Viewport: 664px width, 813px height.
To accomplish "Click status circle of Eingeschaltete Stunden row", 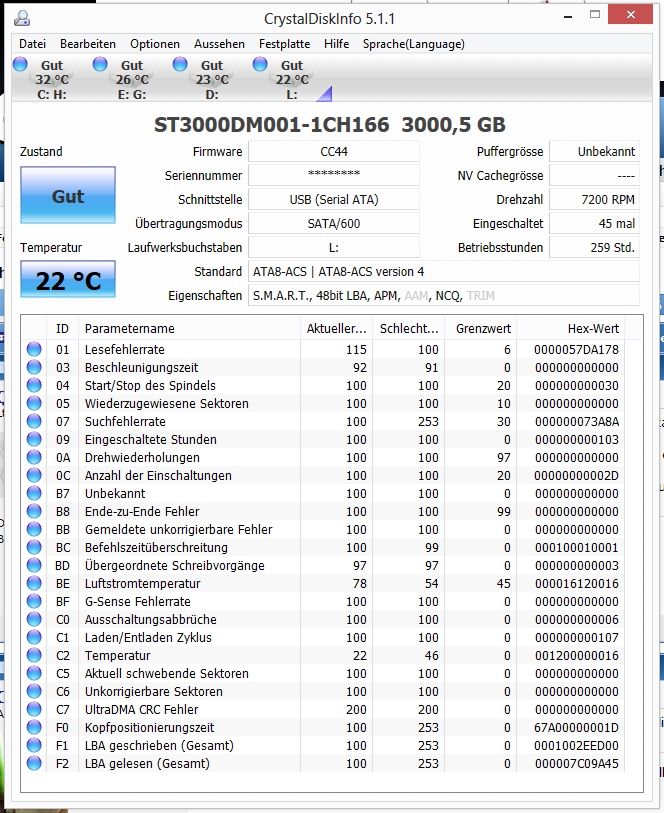I will tap(34, 439).
